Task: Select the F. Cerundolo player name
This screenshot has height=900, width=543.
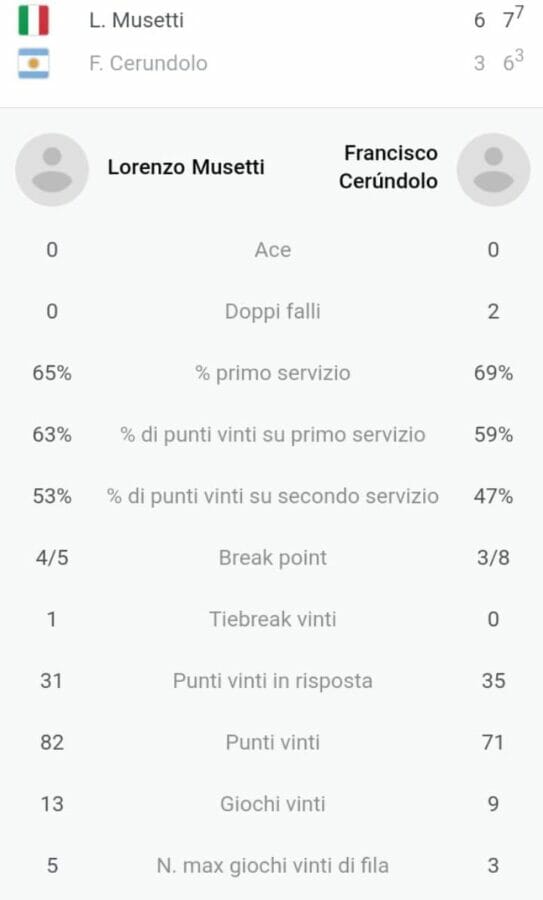Action: click(148, 63)
